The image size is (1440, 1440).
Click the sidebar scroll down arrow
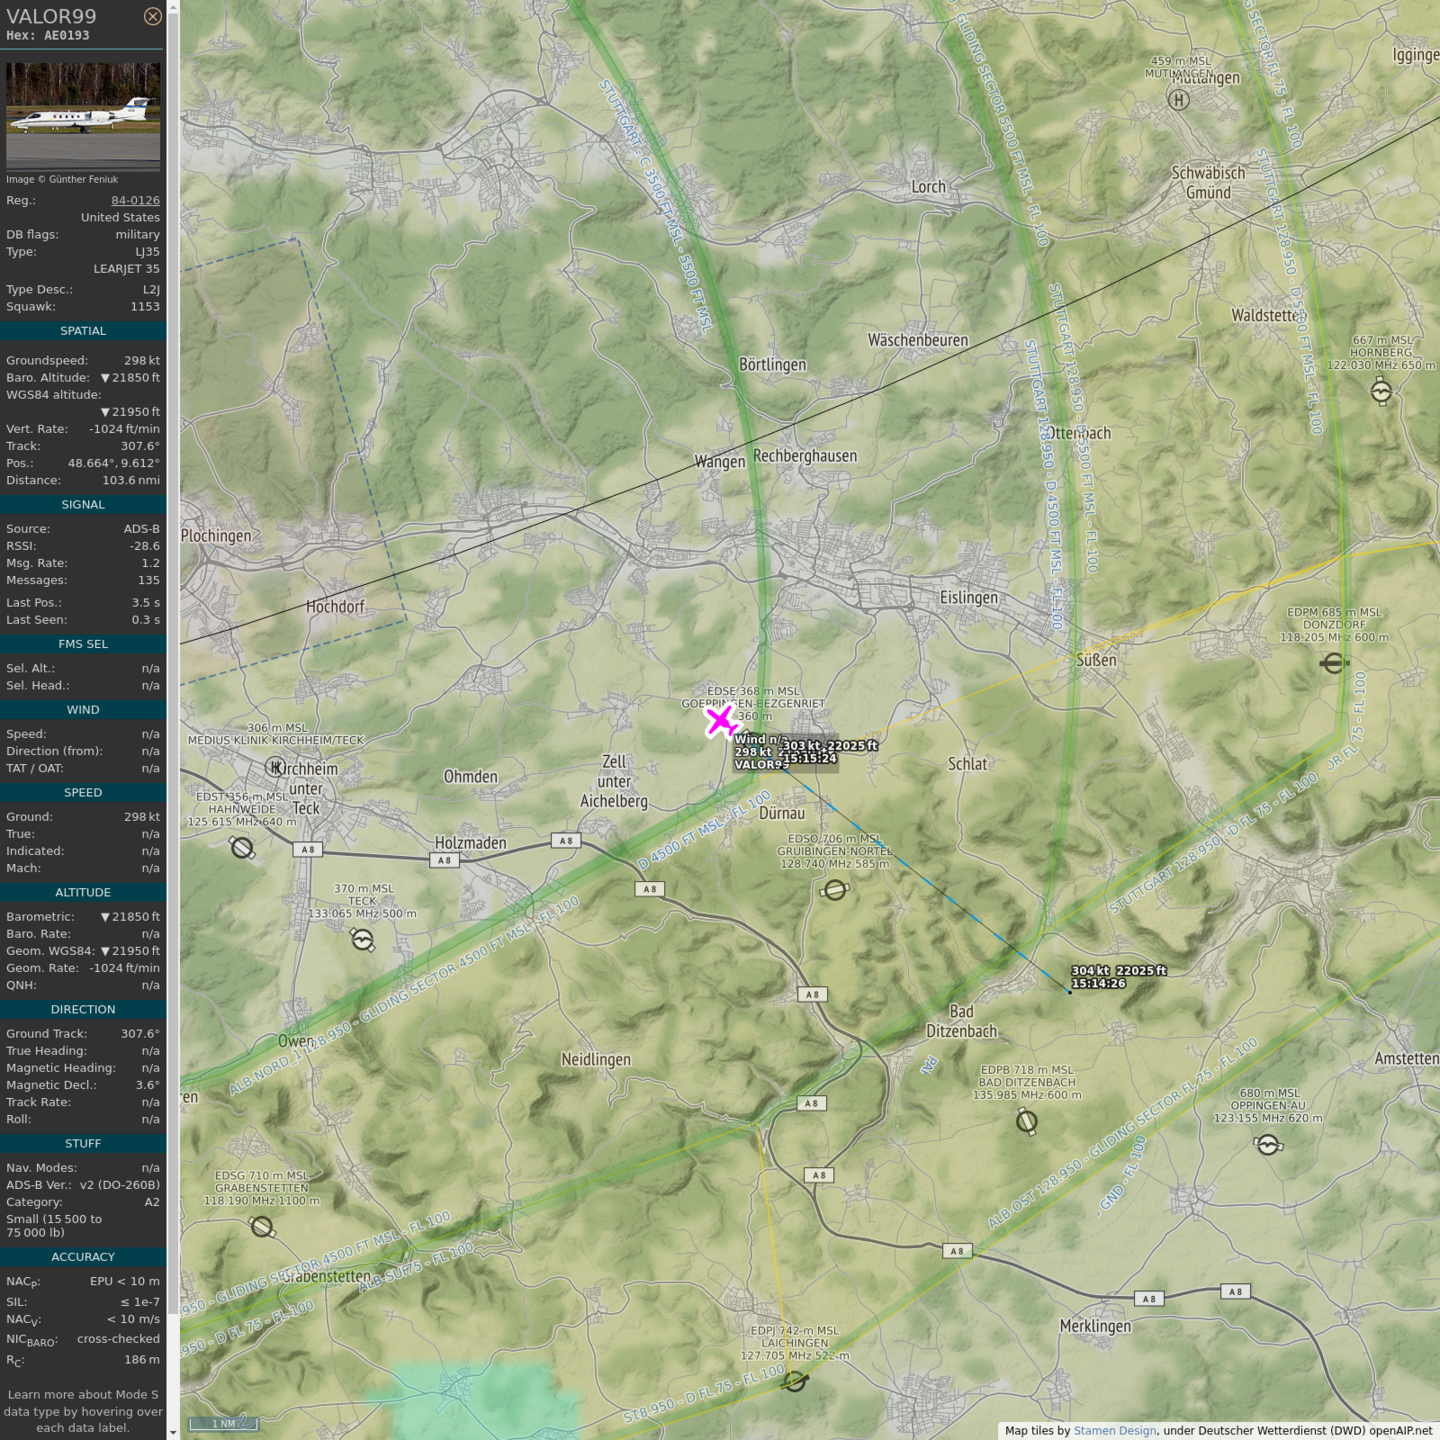pos(173,1433)
